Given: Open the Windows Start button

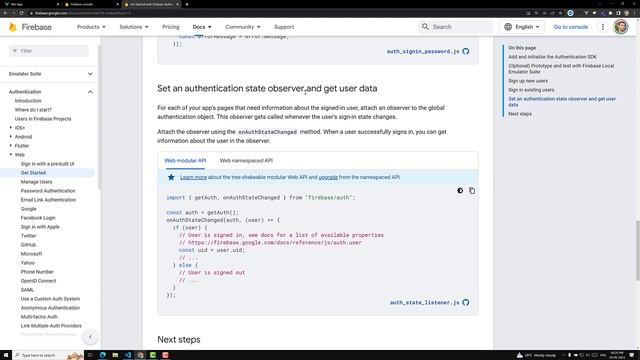Looking at the screenshot, I should click(6, 355).
